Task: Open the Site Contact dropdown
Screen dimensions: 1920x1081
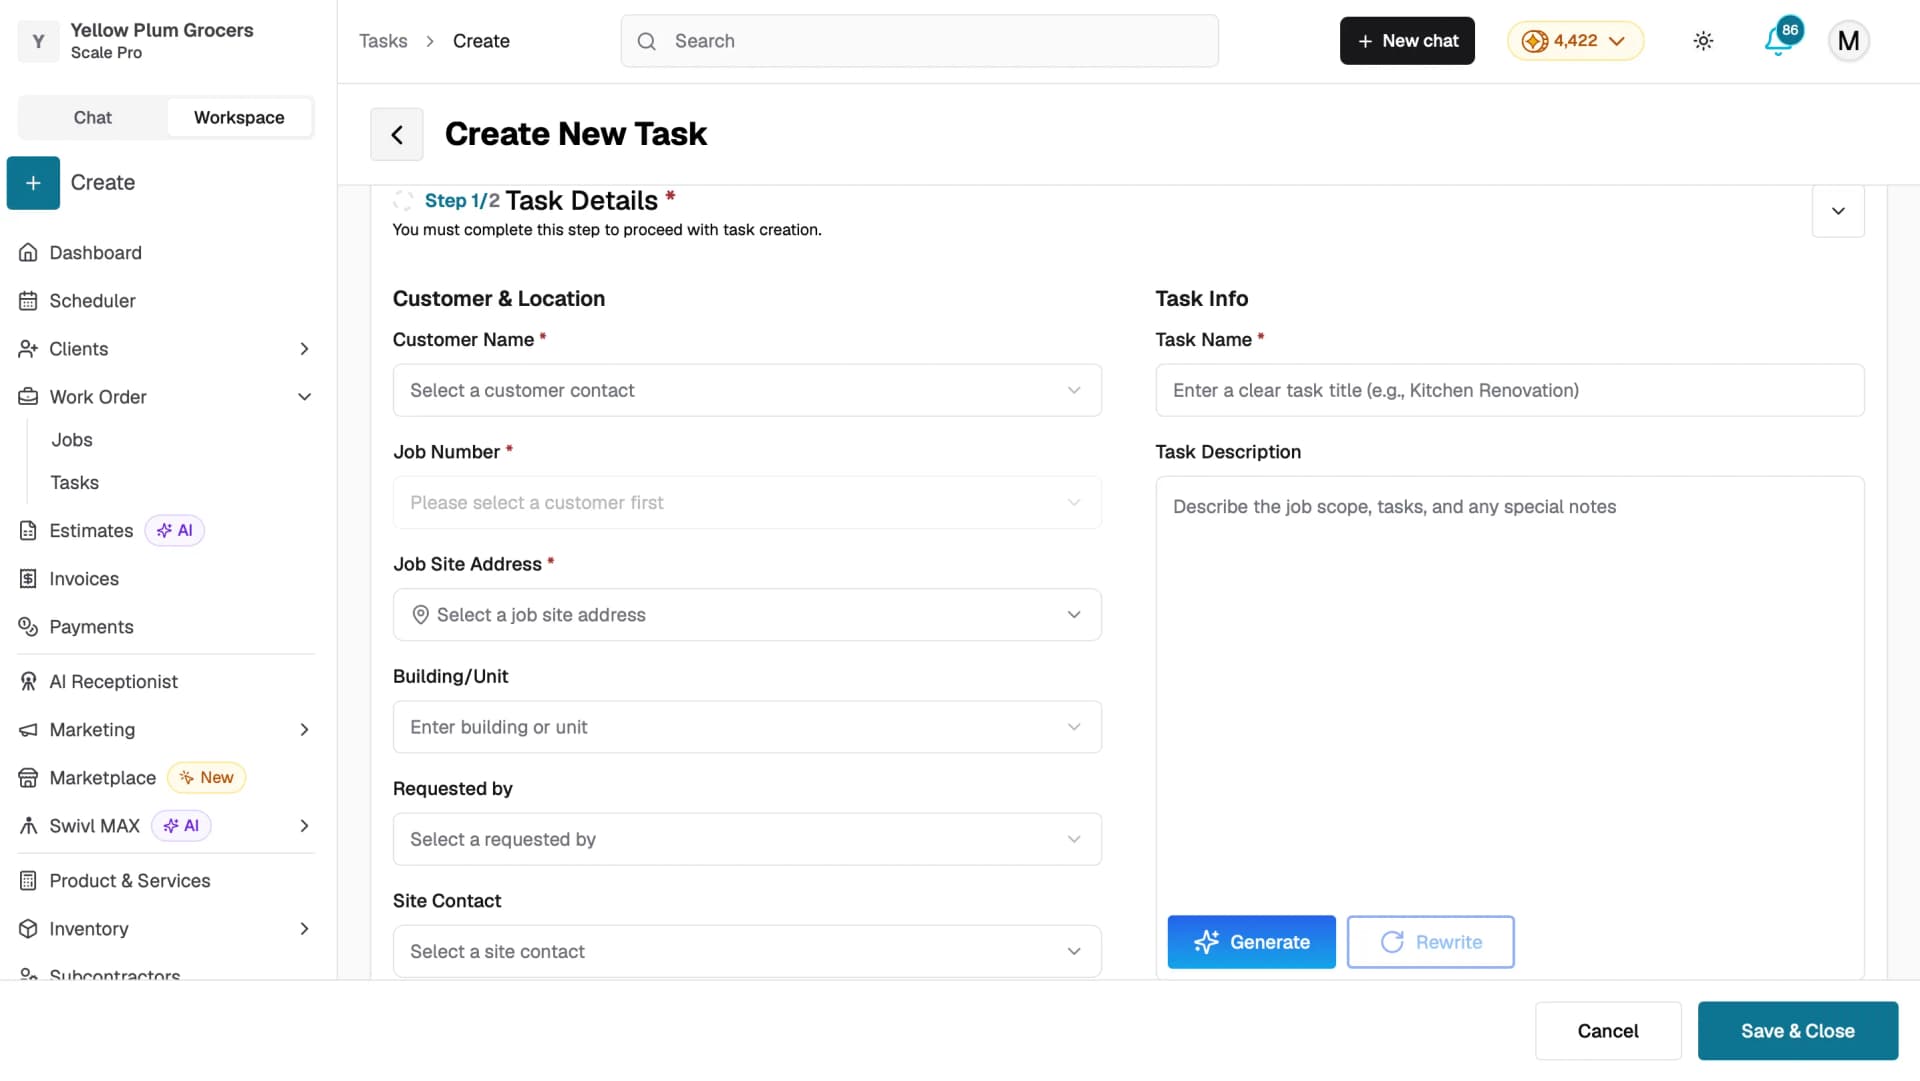Action: coord(747,951)
